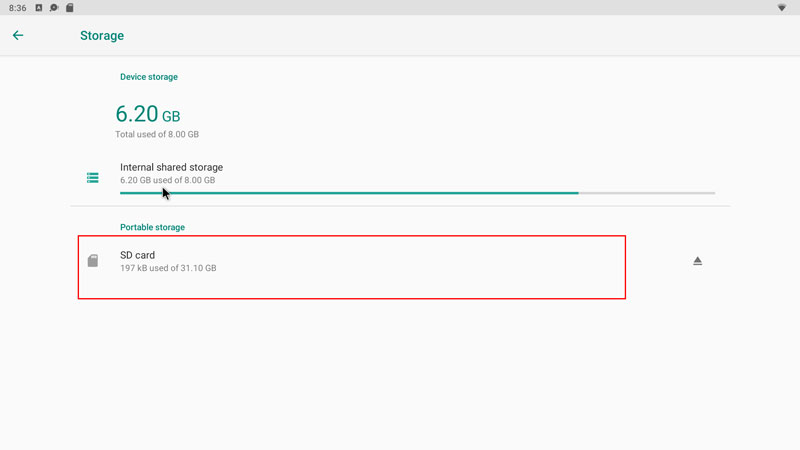Click the Storage page title
Screen dimensions: 800x450
click(102, 36)
